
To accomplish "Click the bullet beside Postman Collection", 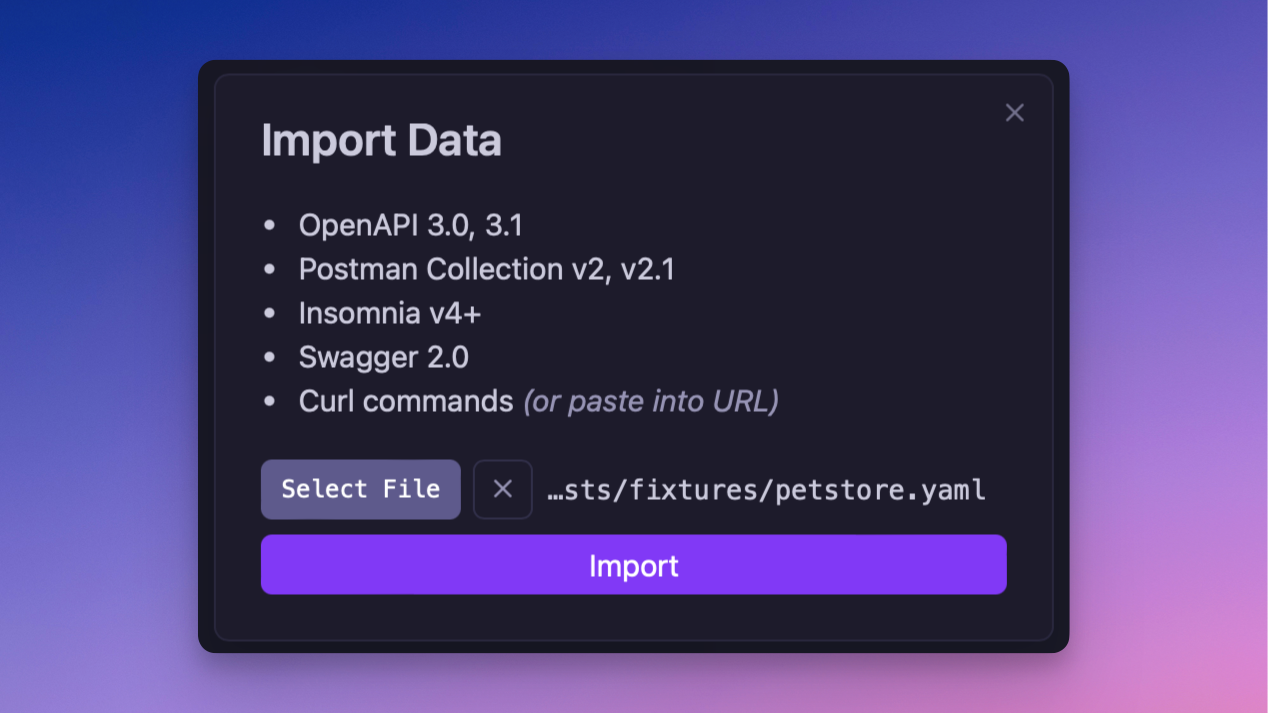I will pyautogui.click(x=269, y=270).
